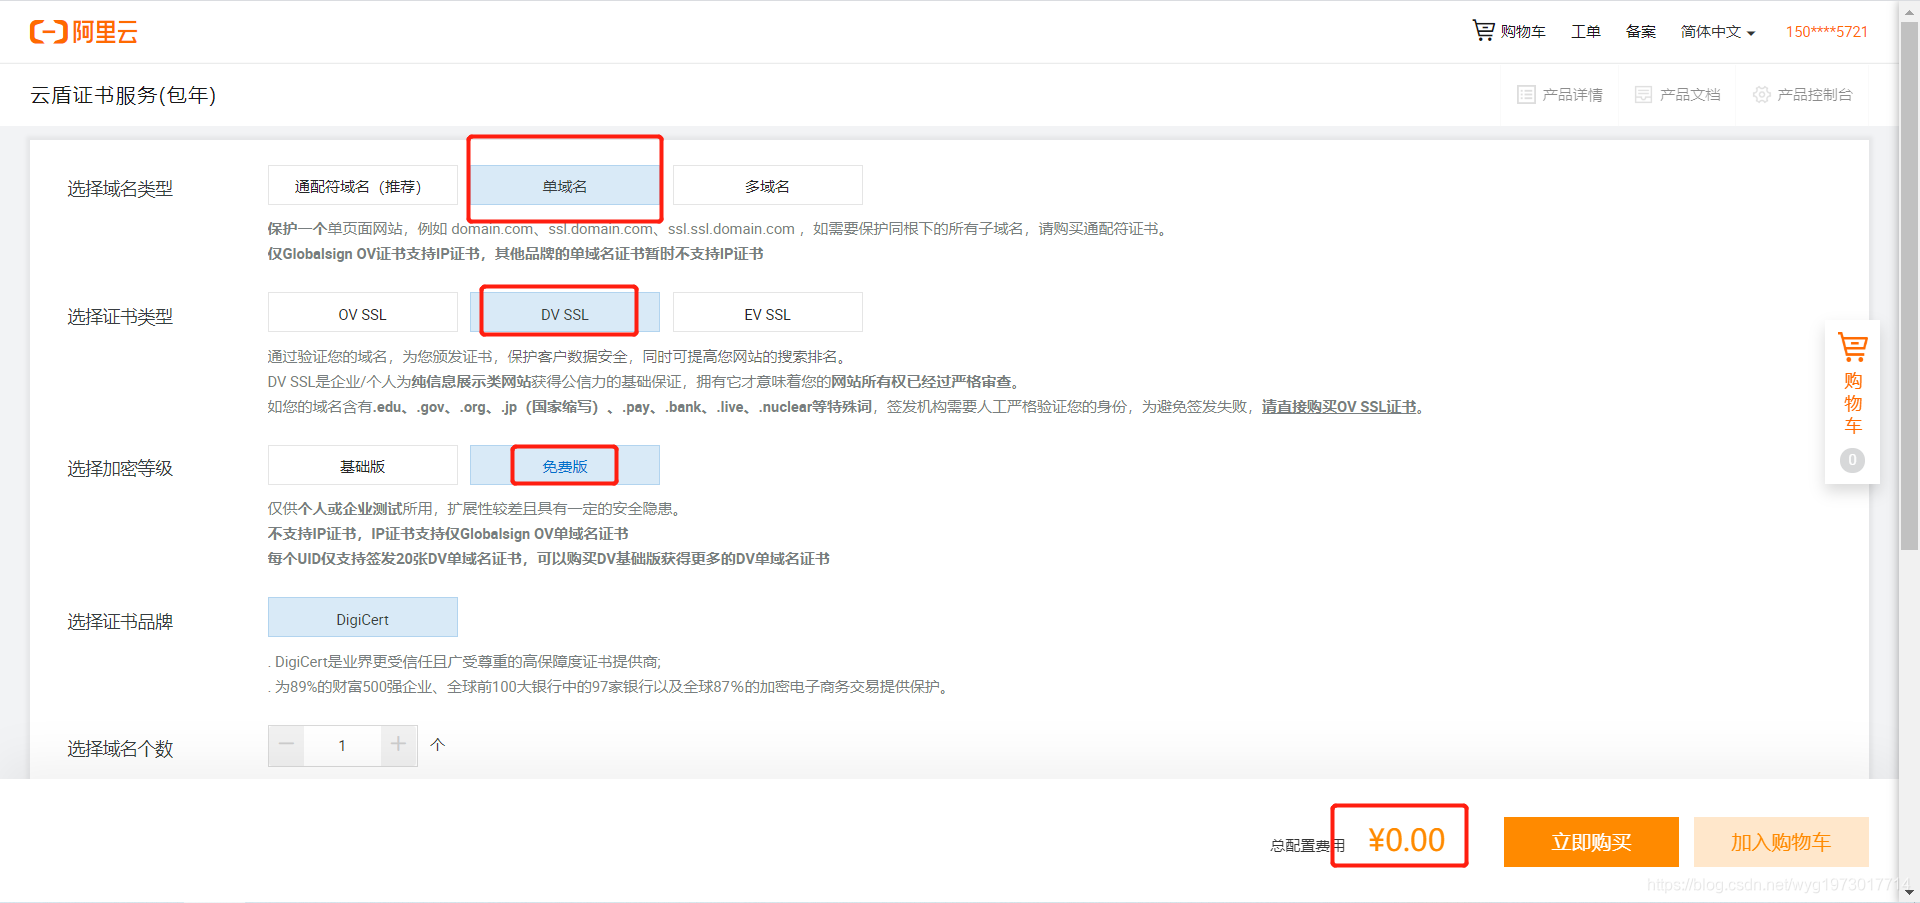
Task: Click the 选择证书品牌 label
Action: pyautogui.click(x=120, y=622)
